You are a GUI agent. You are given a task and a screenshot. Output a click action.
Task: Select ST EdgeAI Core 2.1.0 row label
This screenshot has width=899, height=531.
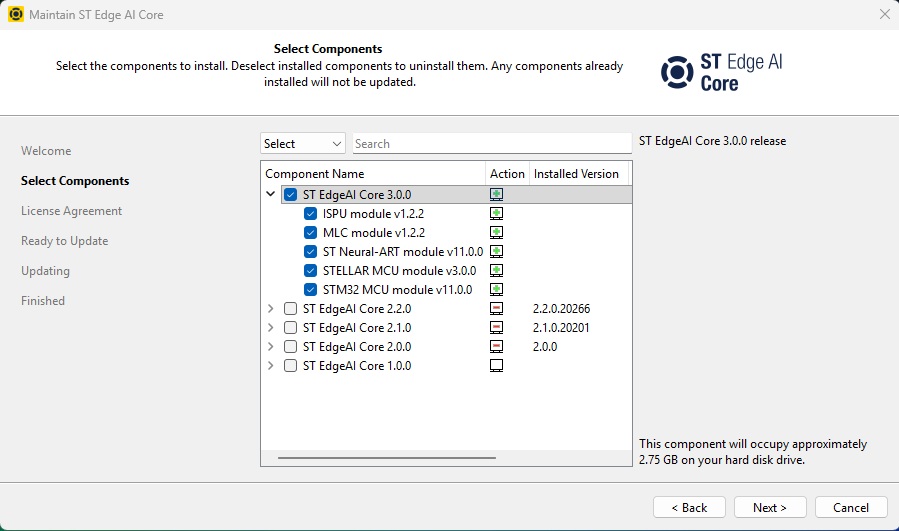point(357,327)
